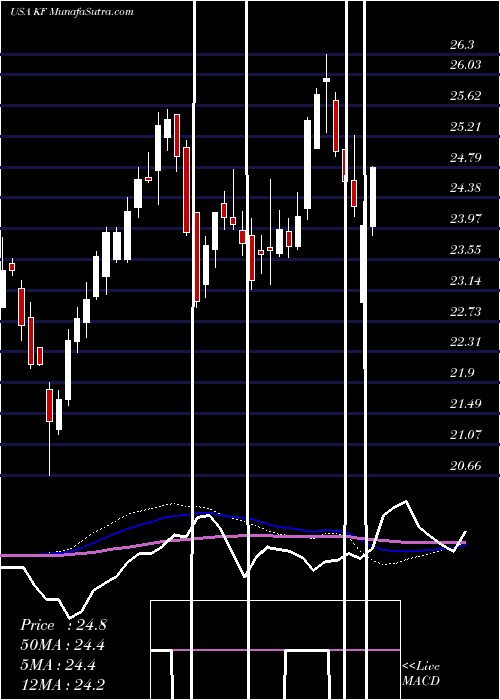
Task: Select the 23.55 price axis label
Action: [x=466, y=250]
